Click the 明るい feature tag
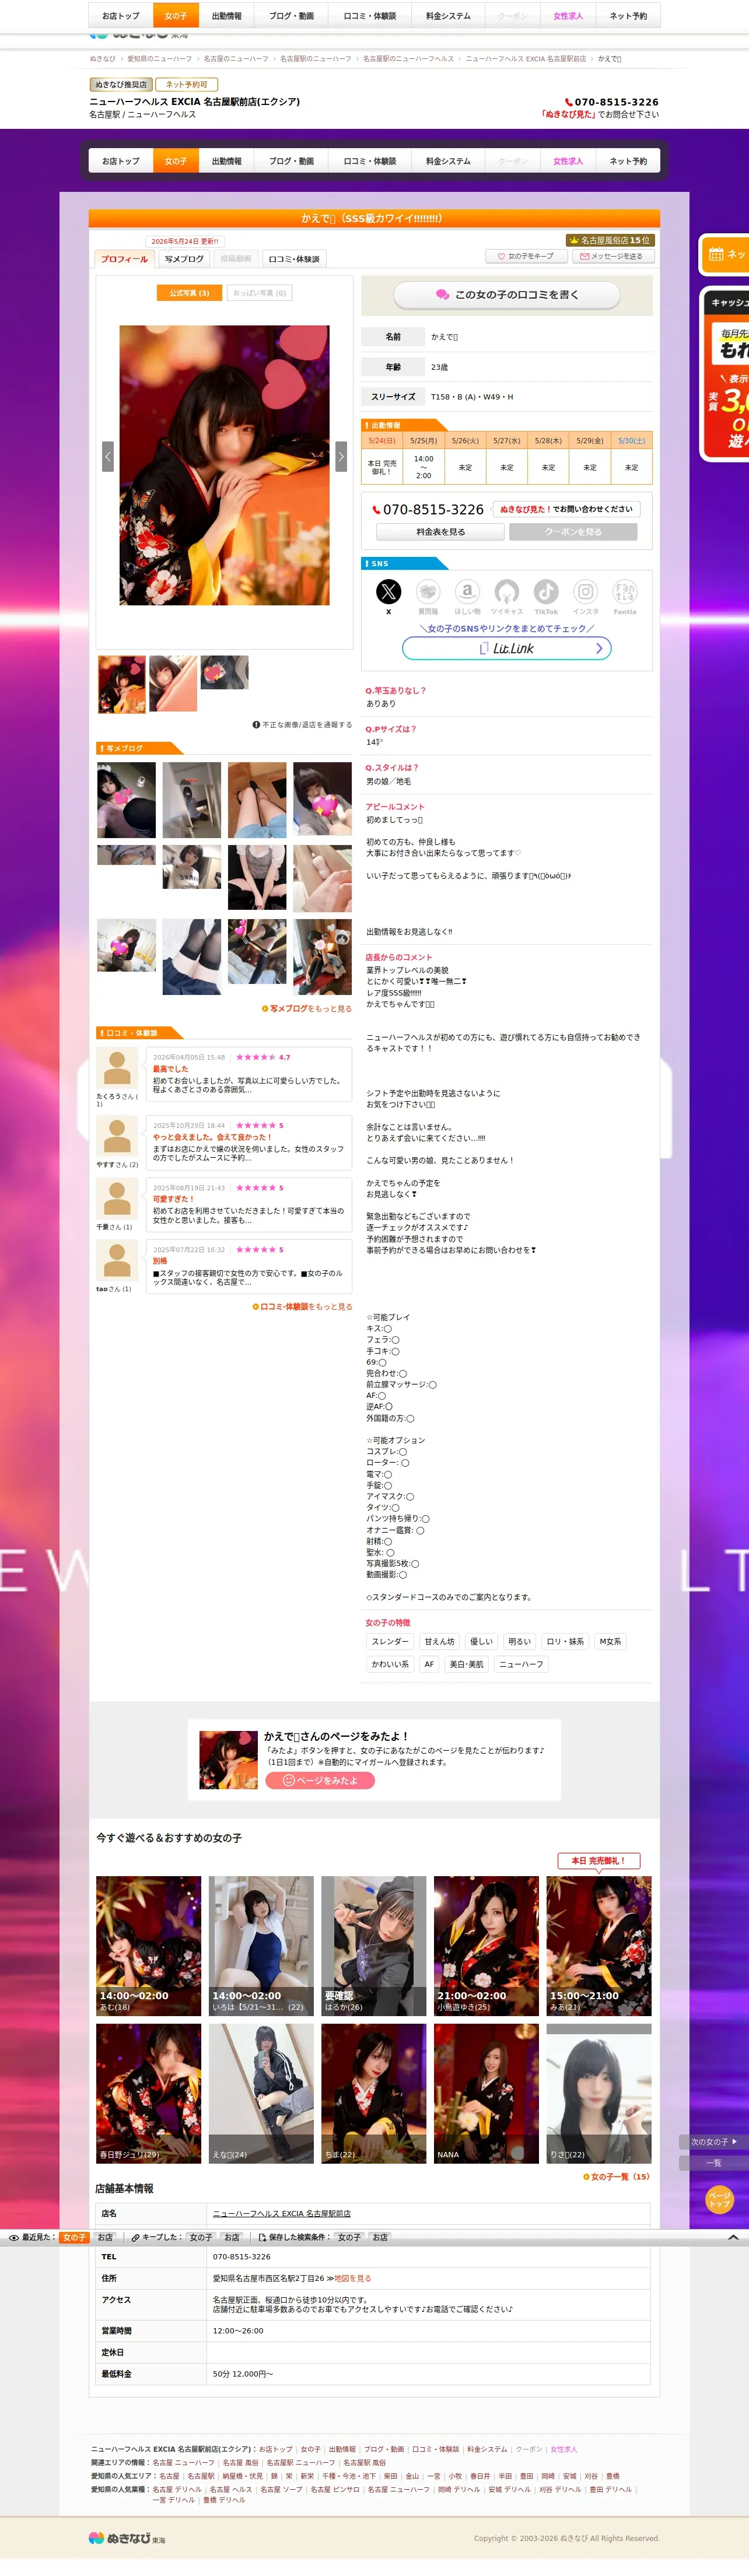This screenshot has height=2576, width=749. coord(520,1641)
